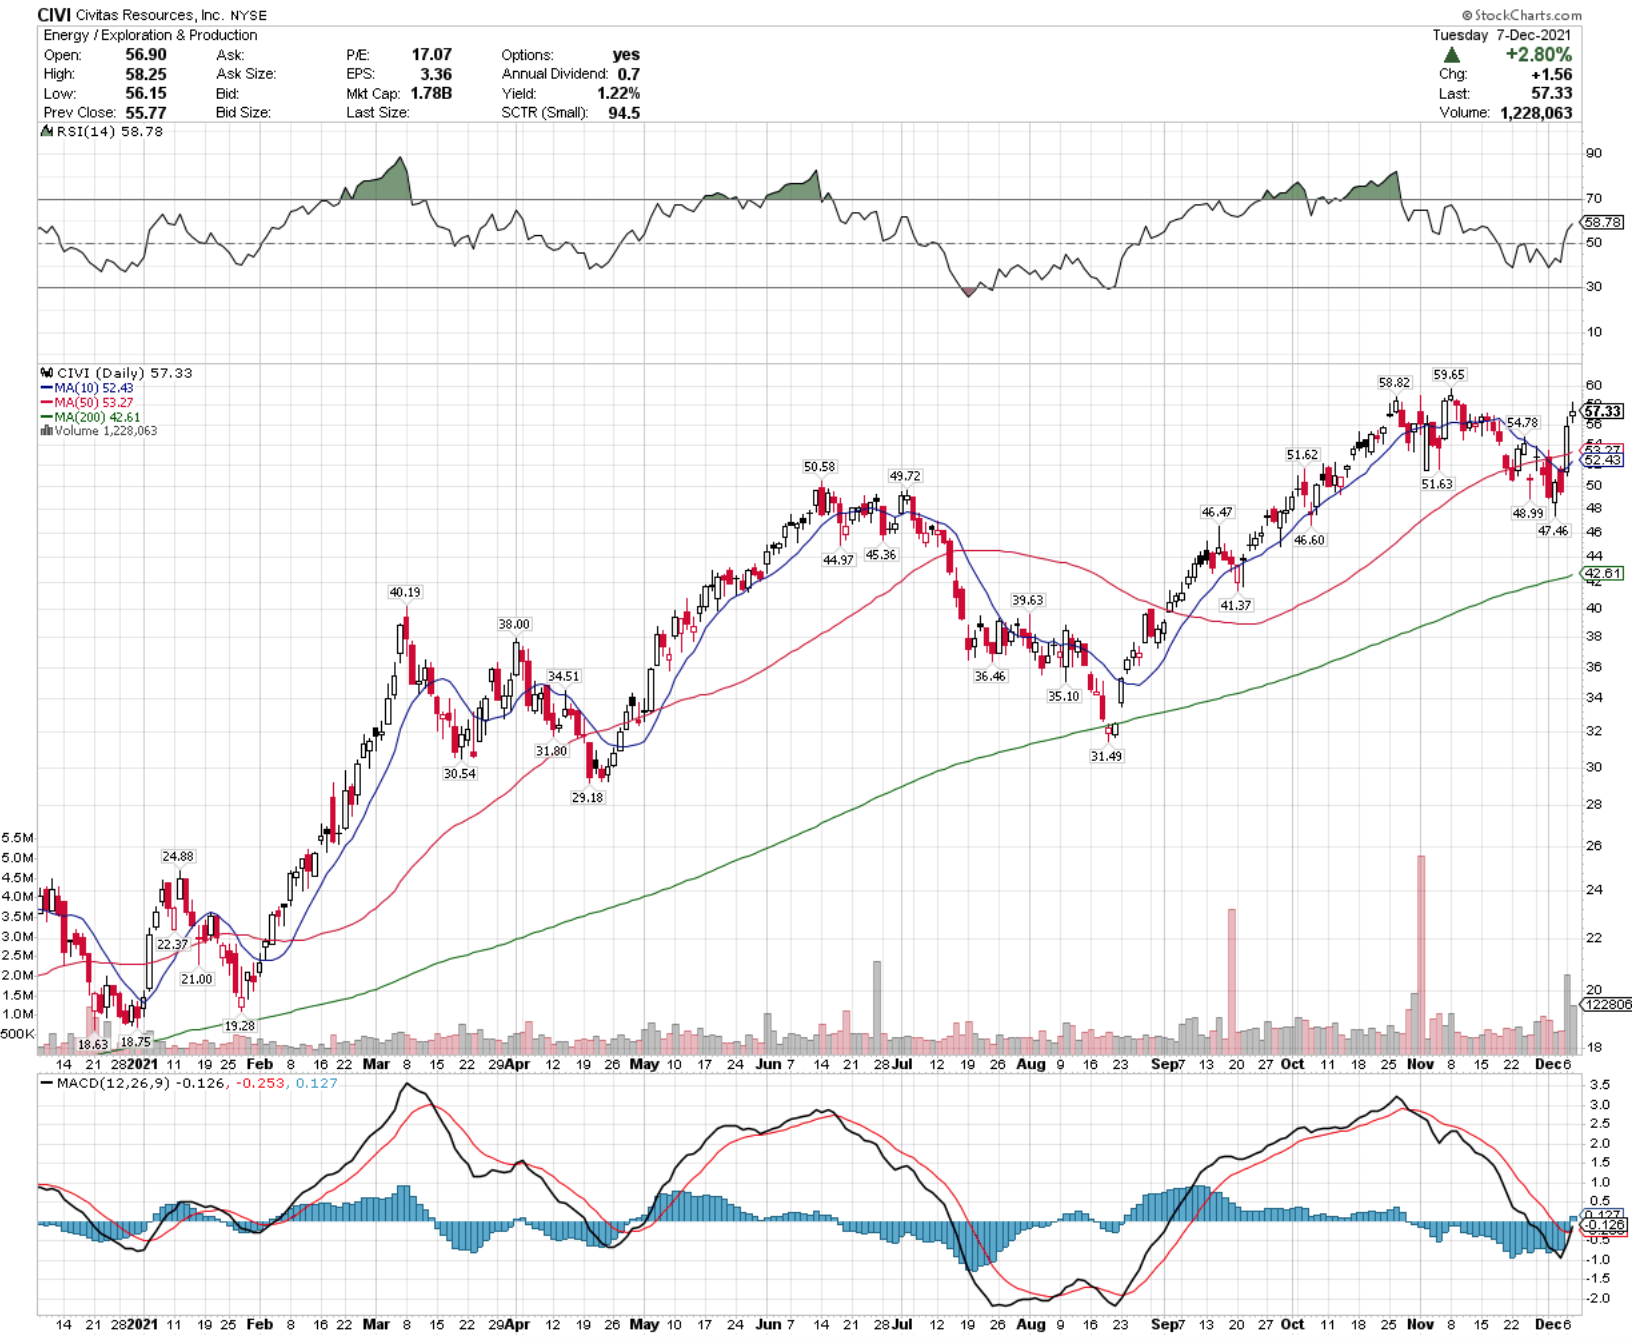
Task: Click the 51.63 November low label
Action: point(1437,484)
